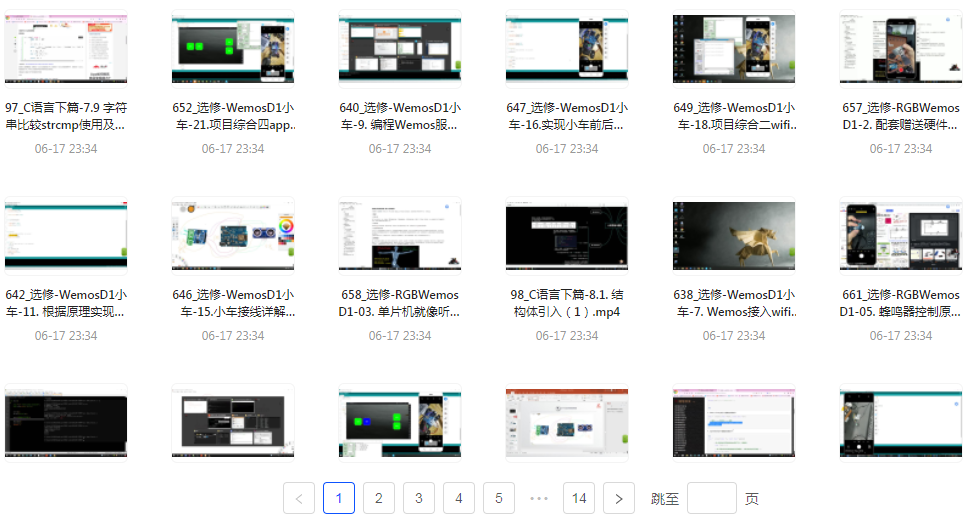Focus the jump-to-page input field
This screenshot has width=976, height=516.
point(711,498)
